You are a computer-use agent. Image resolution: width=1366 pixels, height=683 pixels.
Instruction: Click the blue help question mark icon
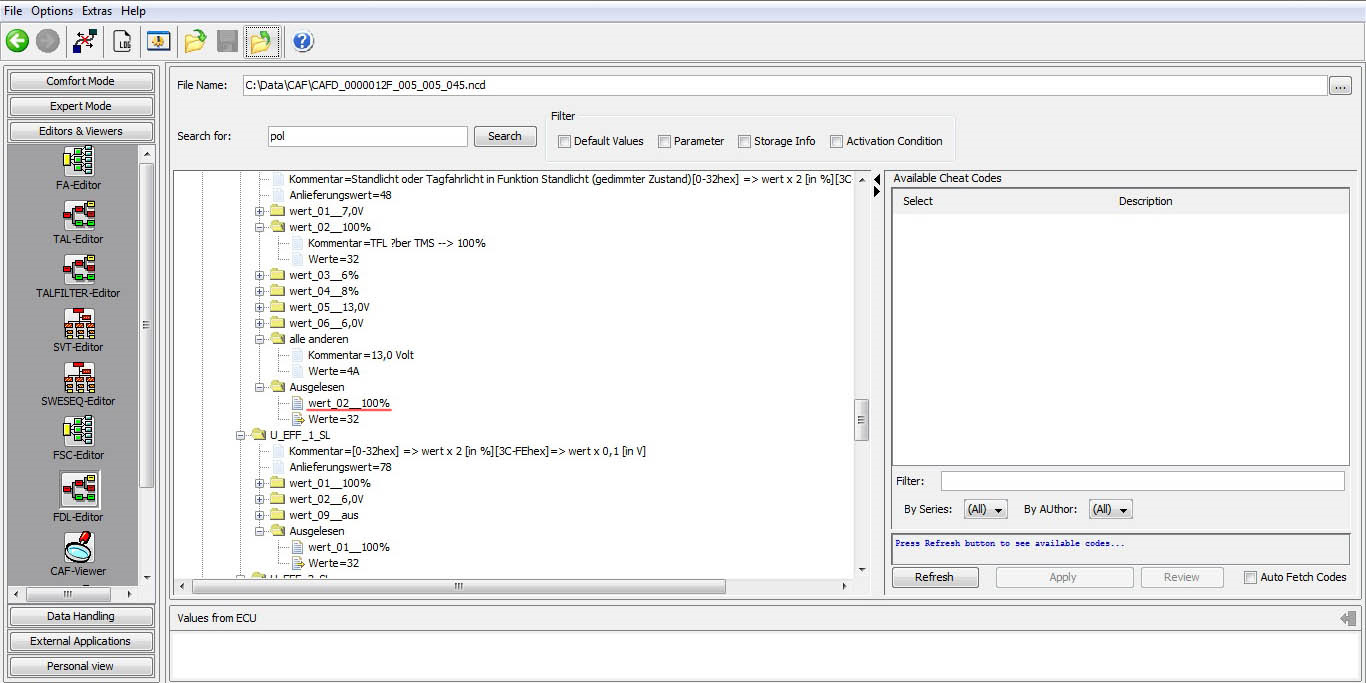(303, 41)
